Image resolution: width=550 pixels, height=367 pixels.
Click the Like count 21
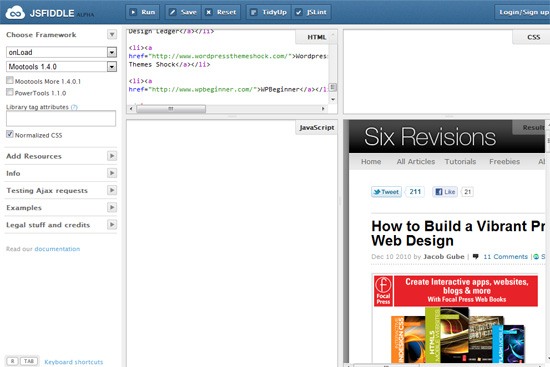coord(467,192)
